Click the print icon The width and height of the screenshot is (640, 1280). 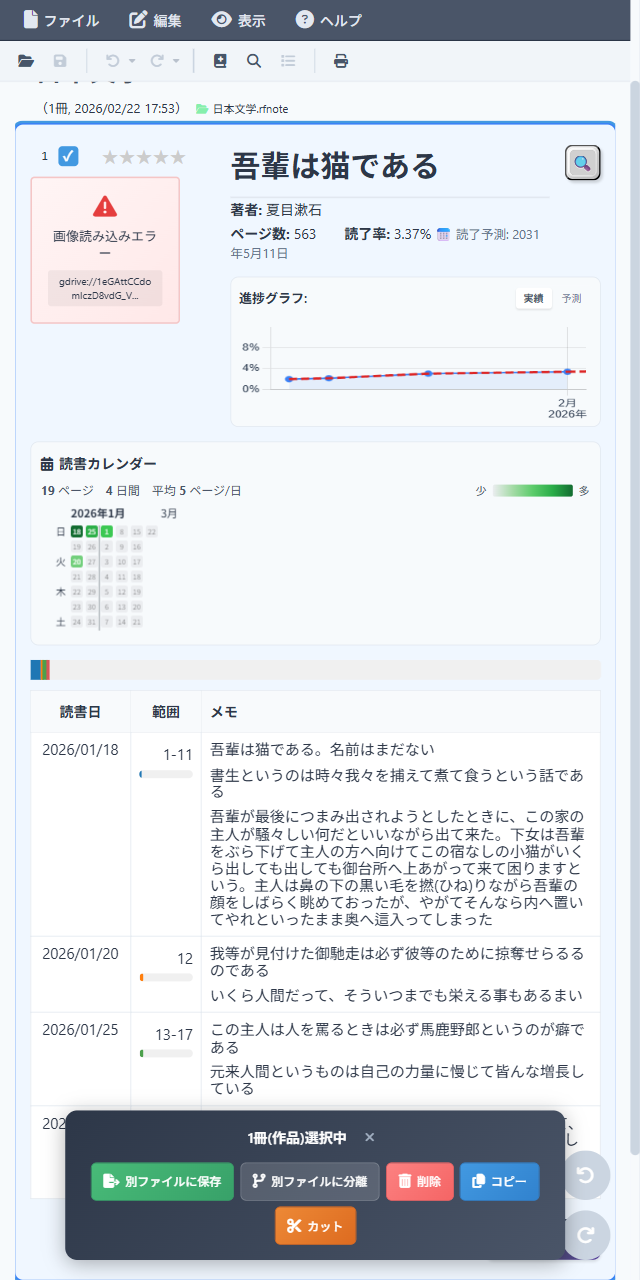pyautogui.click(x=341, y=61)
